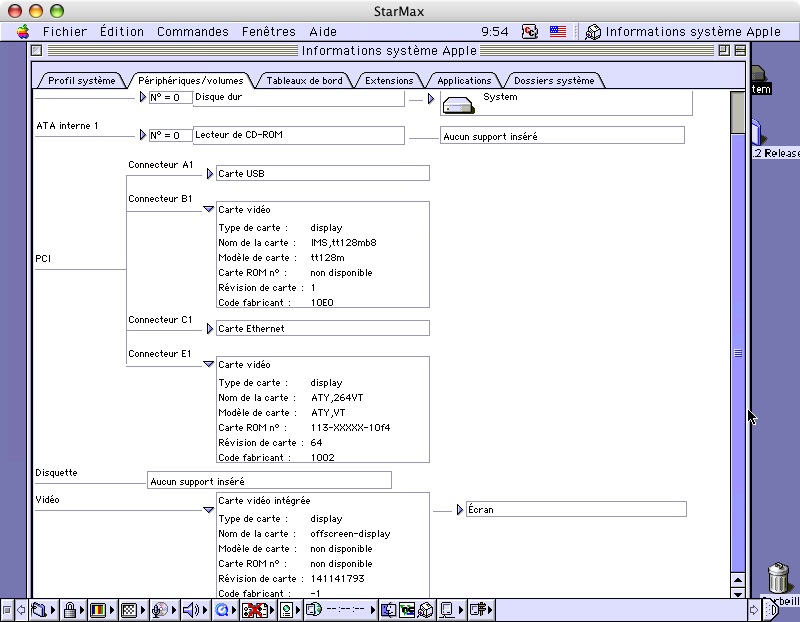
Task: Open the QuickTime control strip module
Action: [x=225, y=610]
